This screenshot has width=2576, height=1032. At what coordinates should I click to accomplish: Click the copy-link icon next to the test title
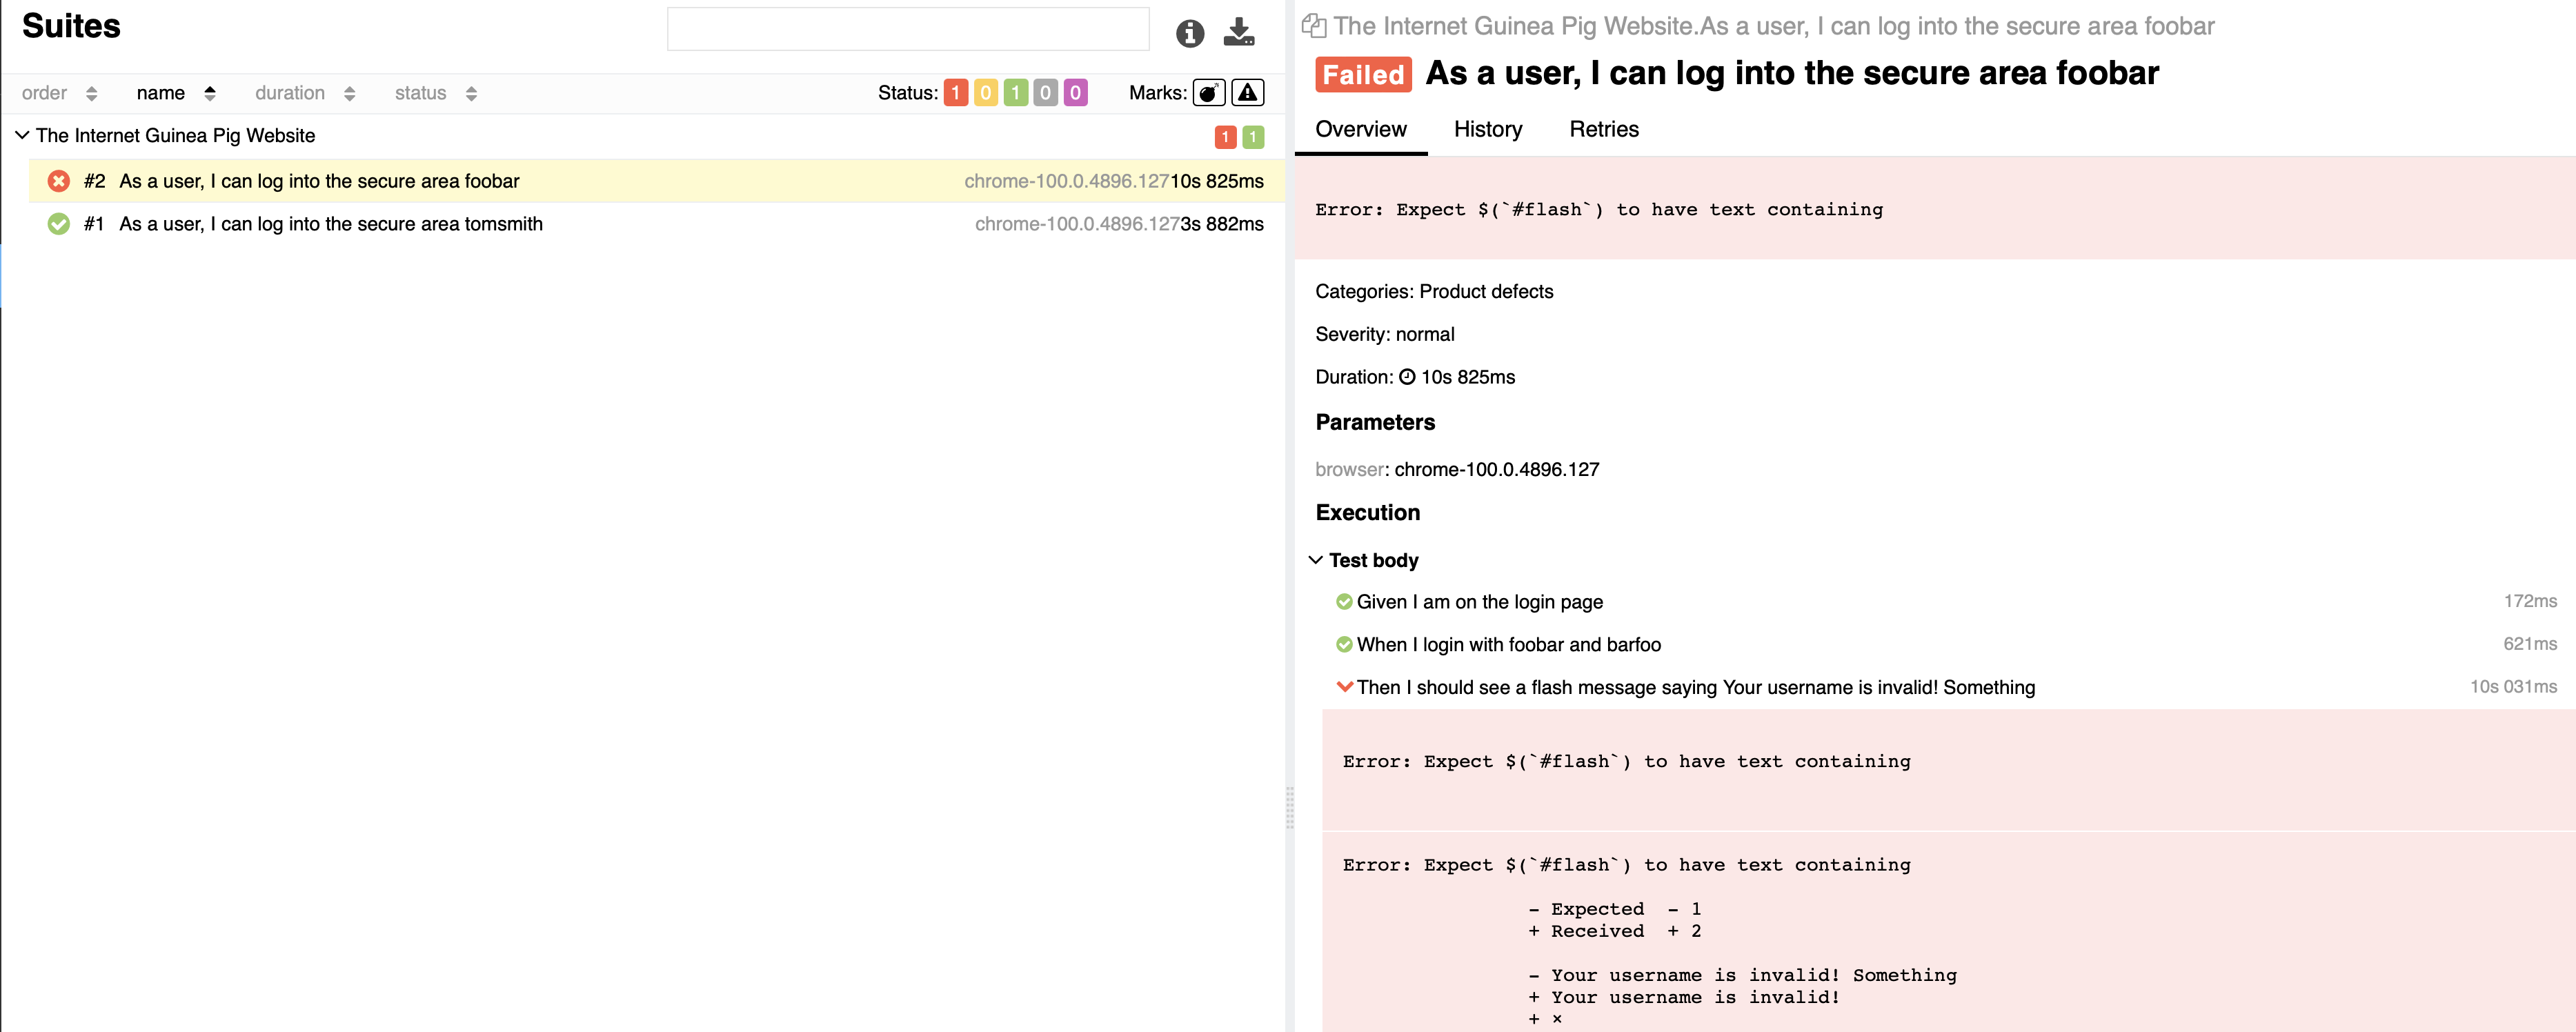coord(1314,25)
